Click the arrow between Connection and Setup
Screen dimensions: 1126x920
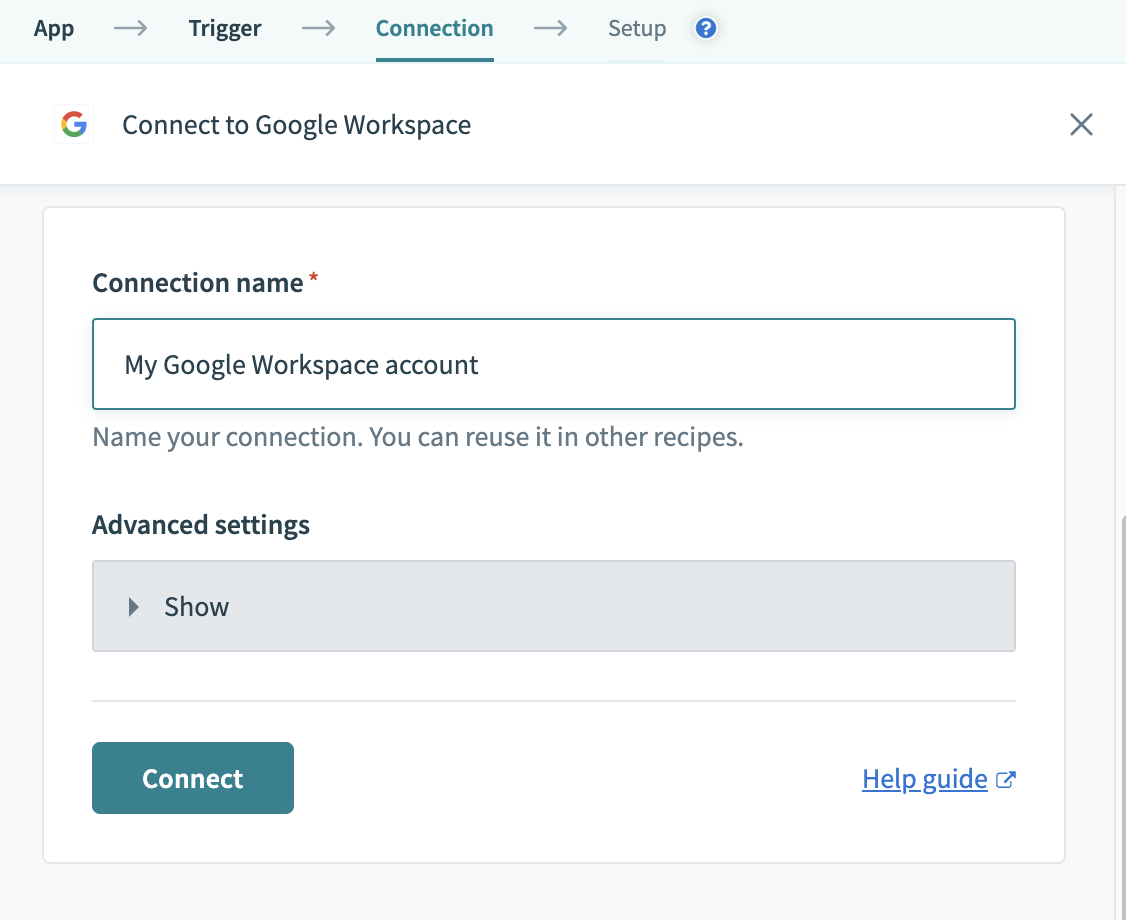550,29
